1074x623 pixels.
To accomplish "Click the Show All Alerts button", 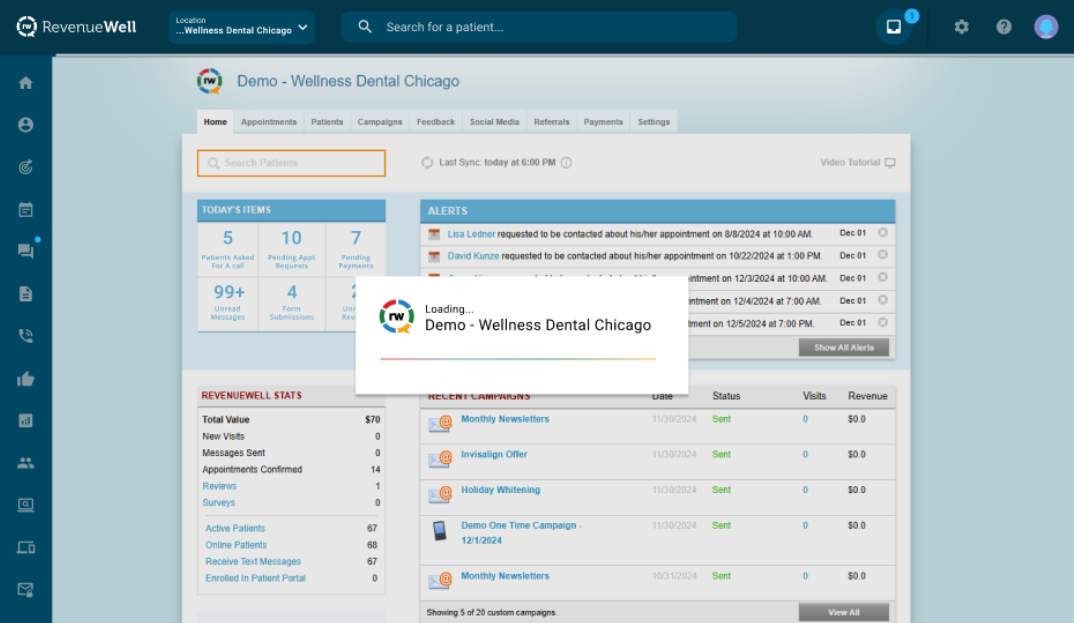I will tap(844, 348).
